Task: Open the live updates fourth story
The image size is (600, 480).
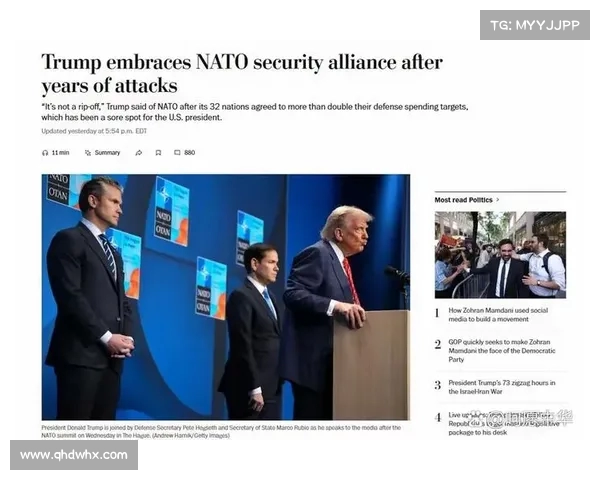Action: 504,424
